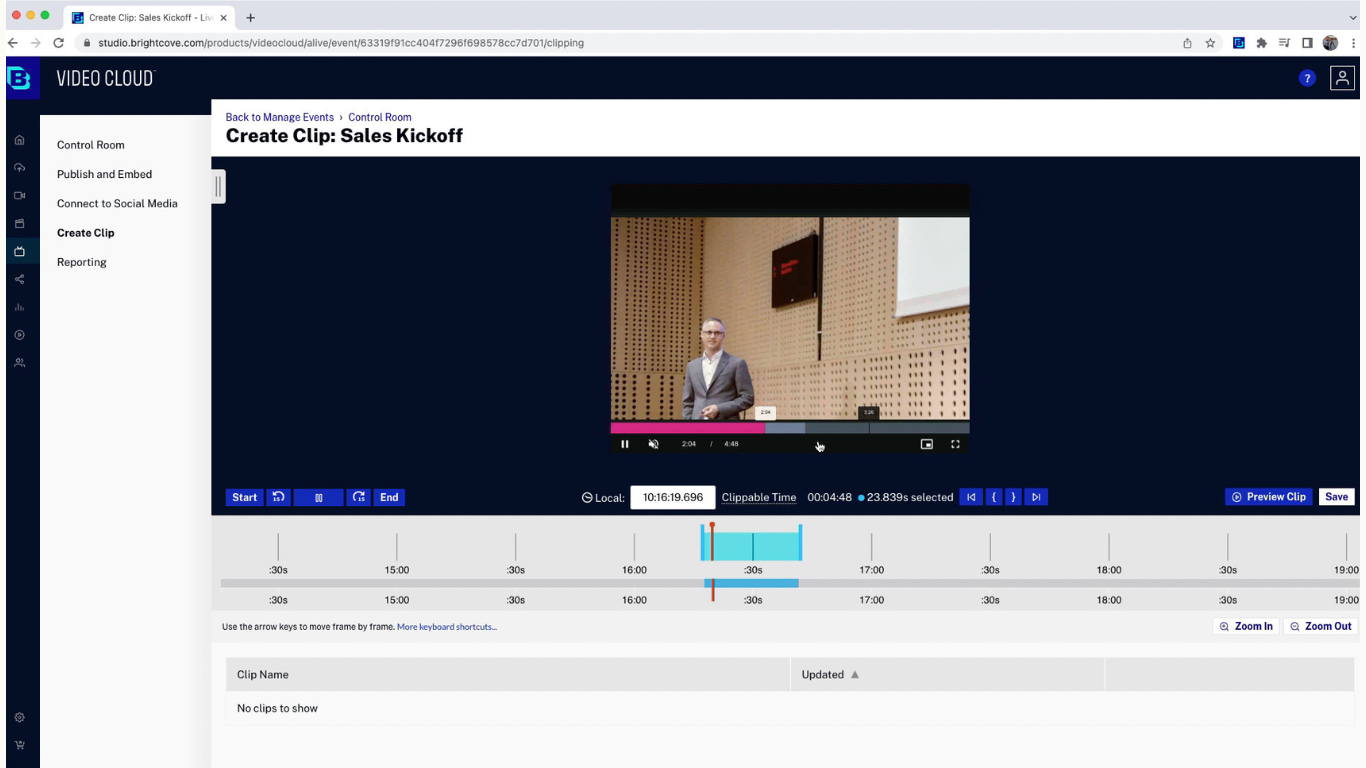This screenshot has height=768, width=1366.
Task: Open the Upload module in sidebar
Action: [x=19, y=168]
